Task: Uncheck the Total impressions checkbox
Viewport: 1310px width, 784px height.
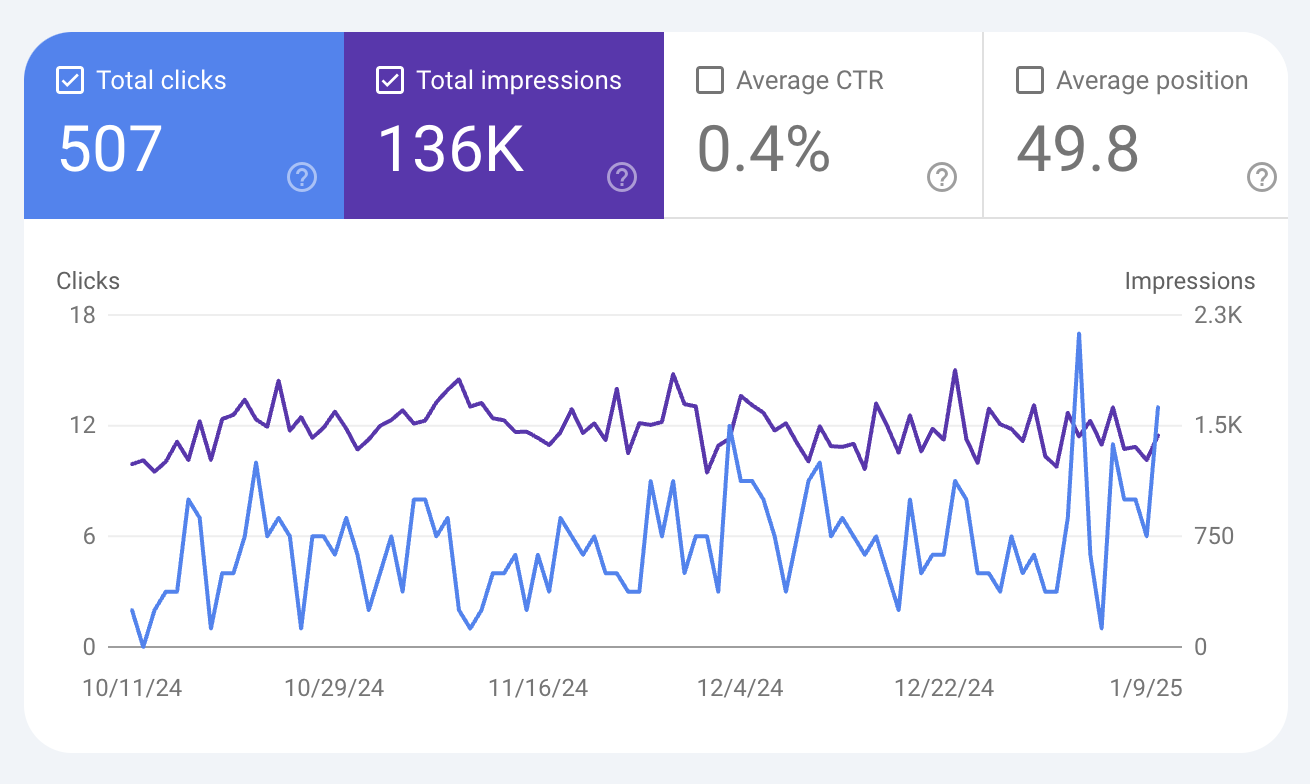Action: 390,80
